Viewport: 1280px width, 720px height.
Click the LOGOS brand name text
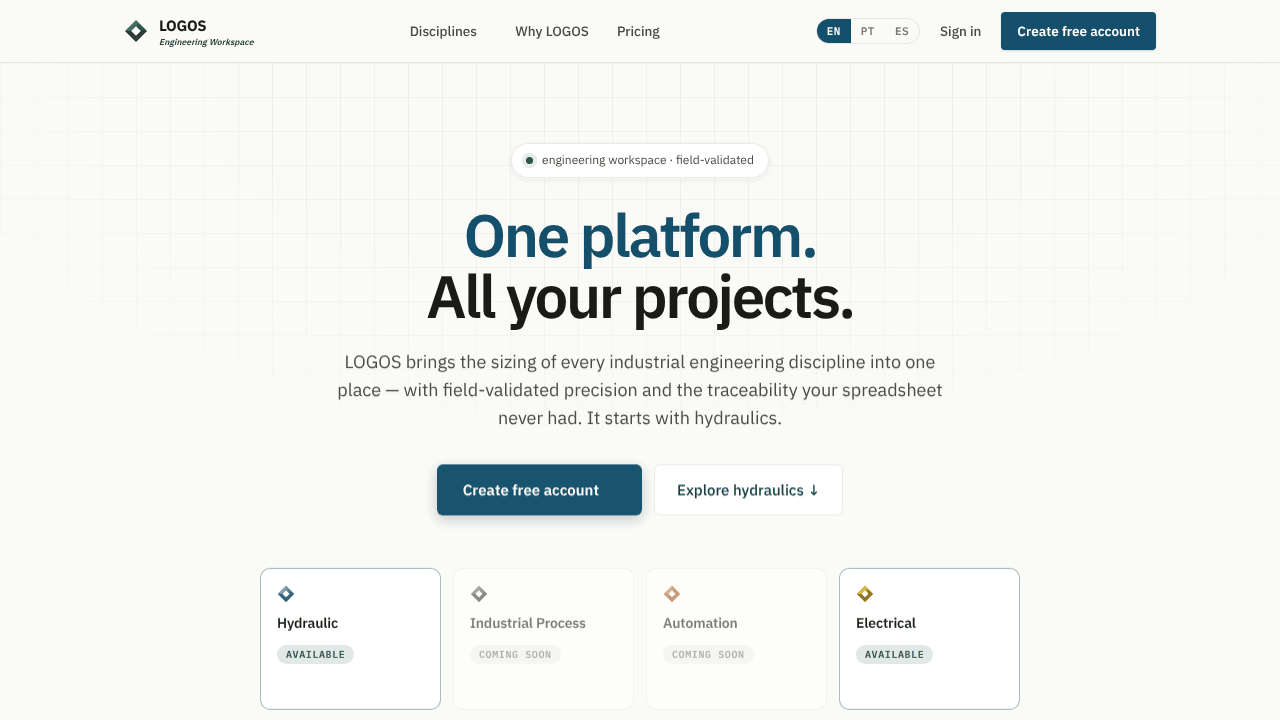[x=183, y=26]
